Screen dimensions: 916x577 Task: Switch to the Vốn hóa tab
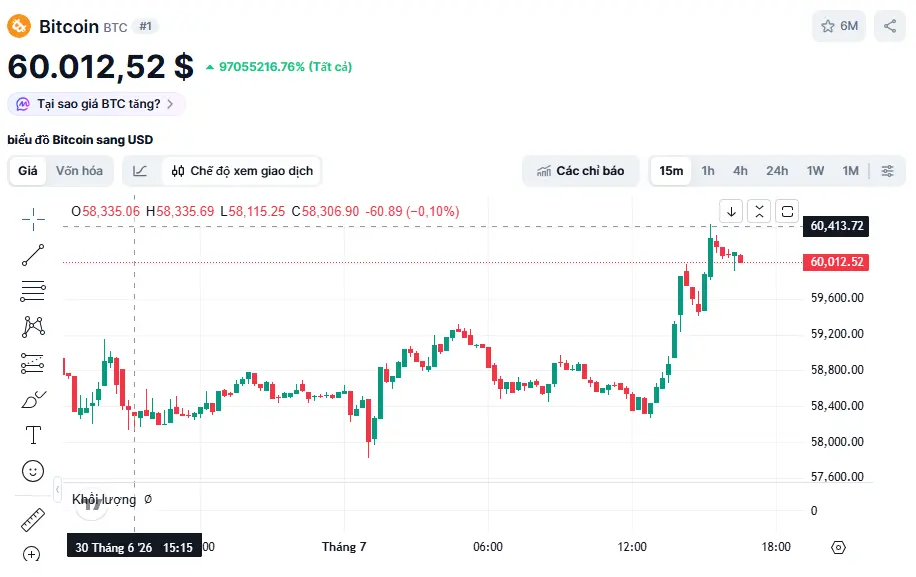click(79, 171)
